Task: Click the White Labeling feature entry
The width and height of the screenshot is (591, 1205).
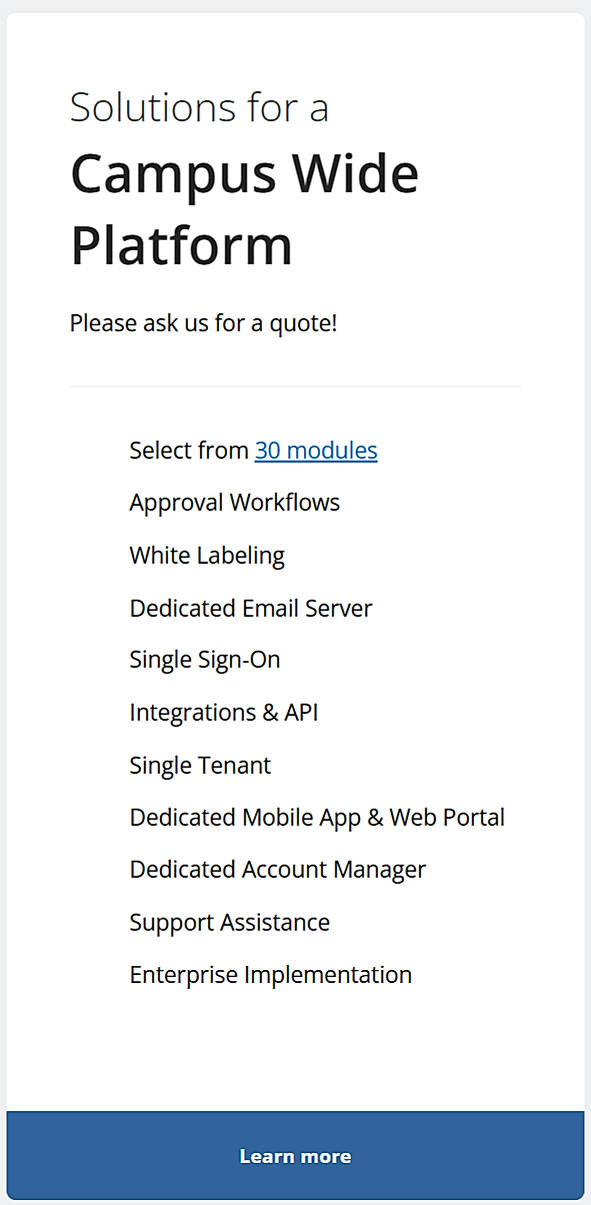Action: click(207, 555)
